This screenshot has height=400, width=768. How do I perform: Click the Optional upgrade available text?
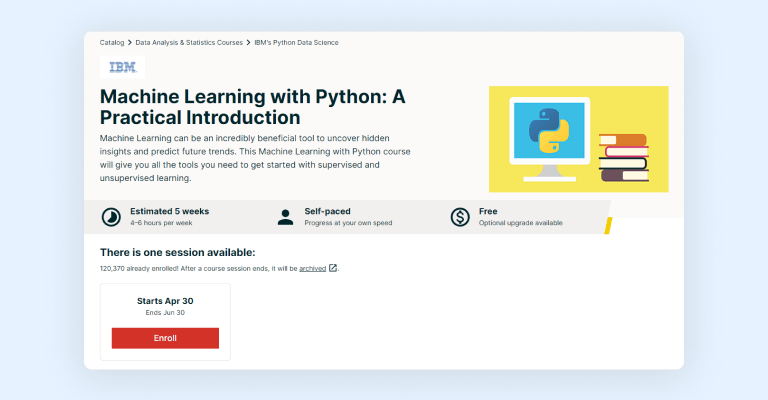520,223
